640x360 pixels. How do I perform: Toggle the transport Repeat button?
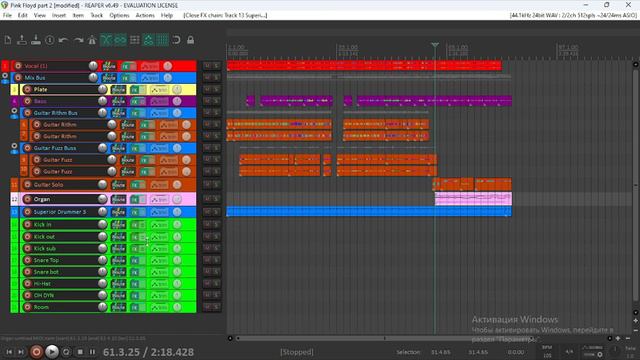[66, 352]
